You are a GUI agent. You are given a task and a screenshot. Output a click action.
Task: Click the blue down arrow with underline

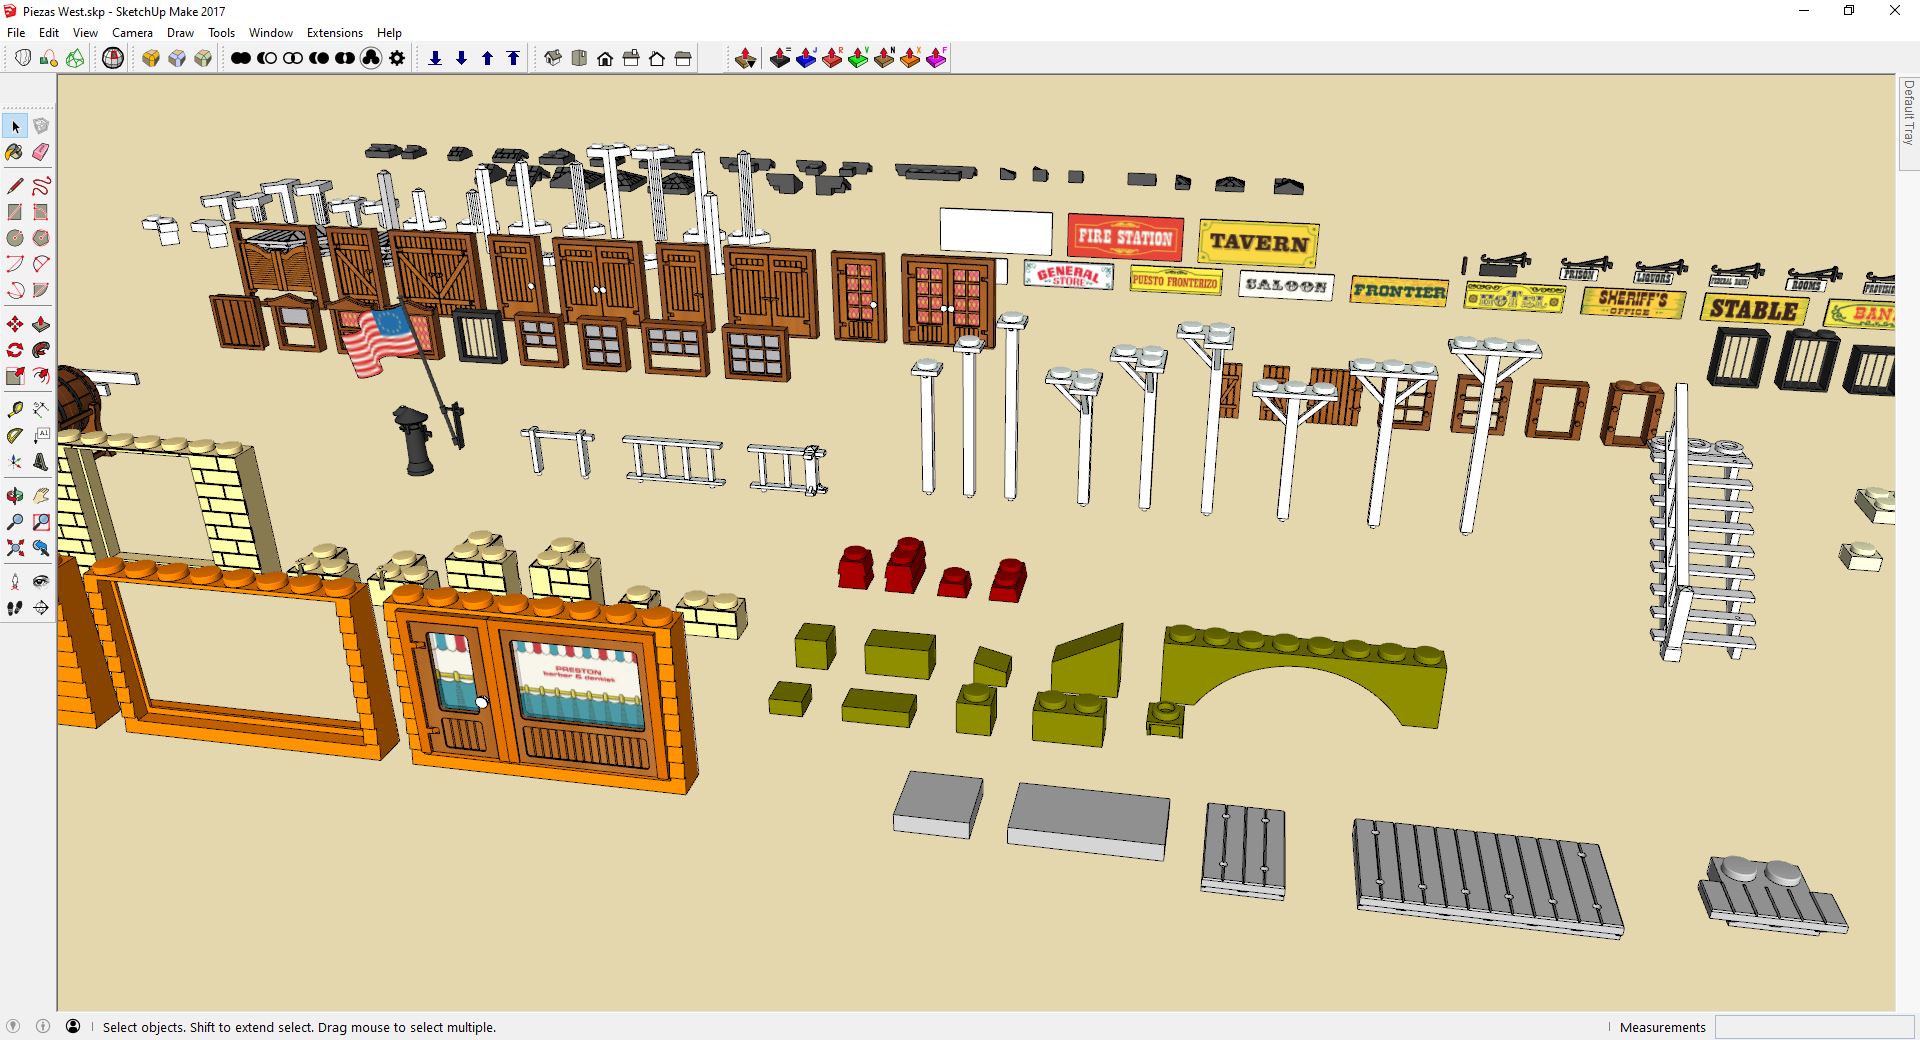pyautogui.click(x=435, y=58)
